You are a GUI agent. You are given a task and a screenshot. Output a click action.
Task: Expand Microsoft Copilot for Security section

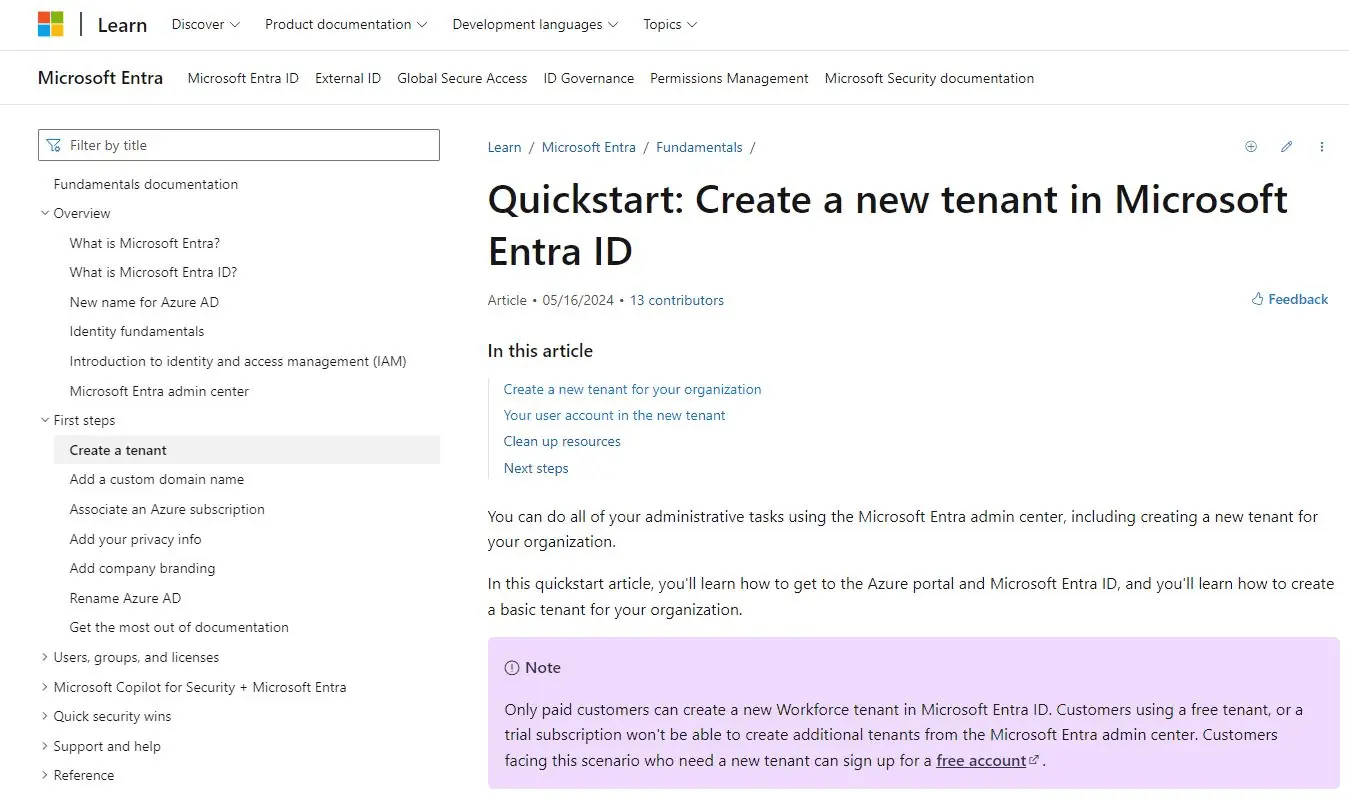[45, 687]
